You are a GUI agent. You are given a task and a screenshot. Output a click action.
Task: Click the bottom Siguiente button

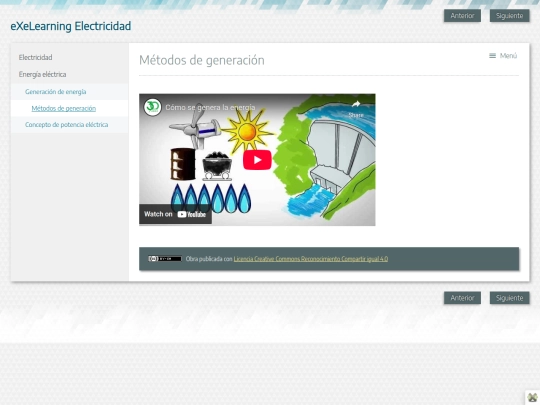(509, 298)
